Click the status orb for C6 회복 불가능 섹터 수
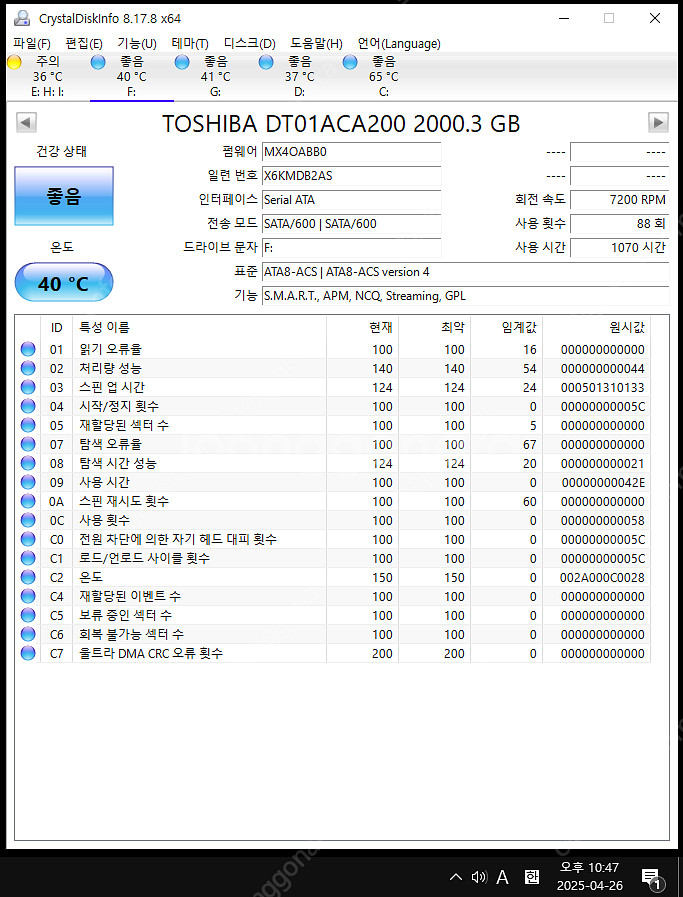683x897 pixels. pyautogui.click(x=27, y=634)
